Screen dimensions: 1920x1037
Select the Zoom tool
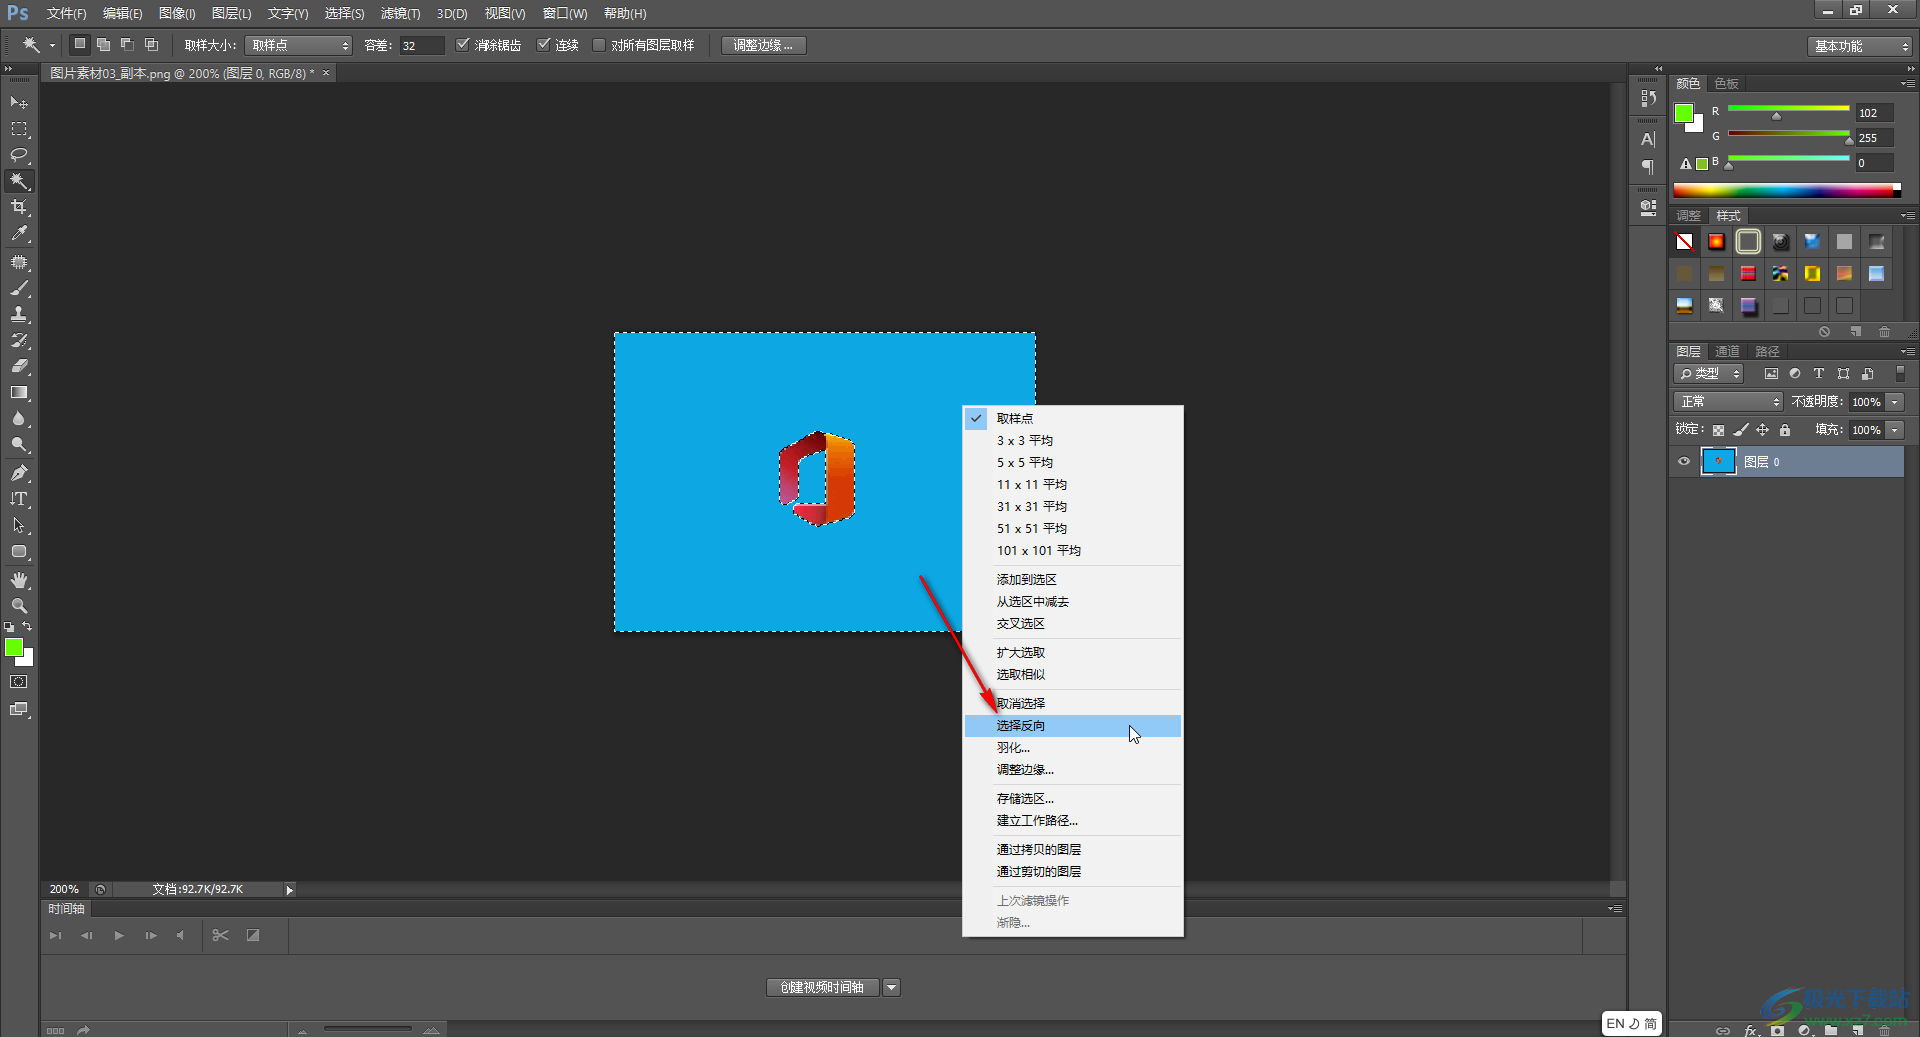pos(19,606)
